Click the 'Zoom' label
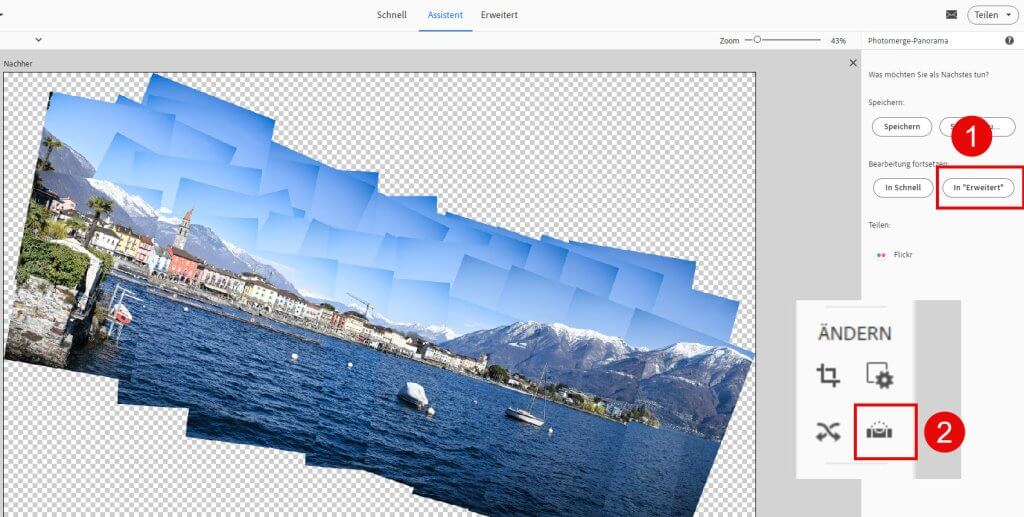The image size is (1024, 517). click(729, 40)
